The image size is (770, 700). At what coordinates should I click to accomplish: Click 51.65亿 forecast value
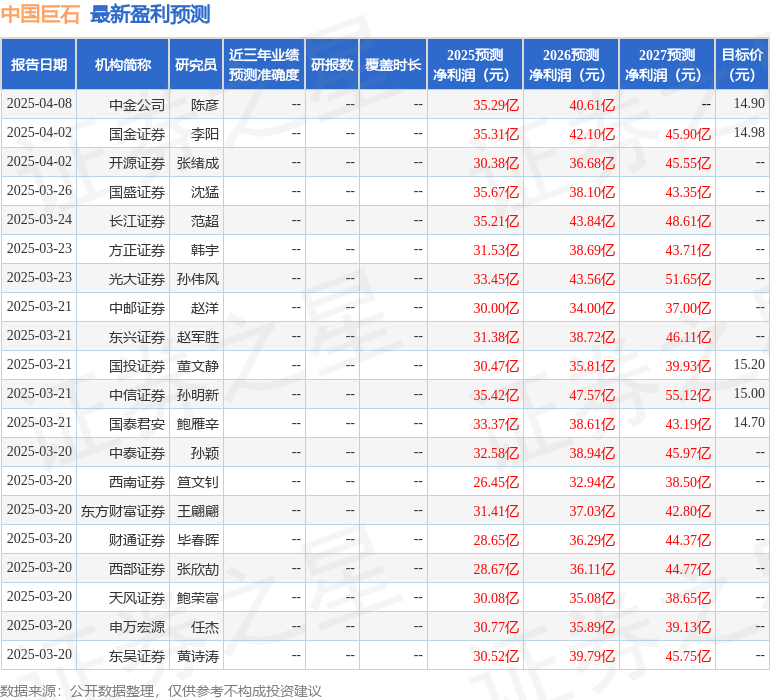[x=688, y=279]
